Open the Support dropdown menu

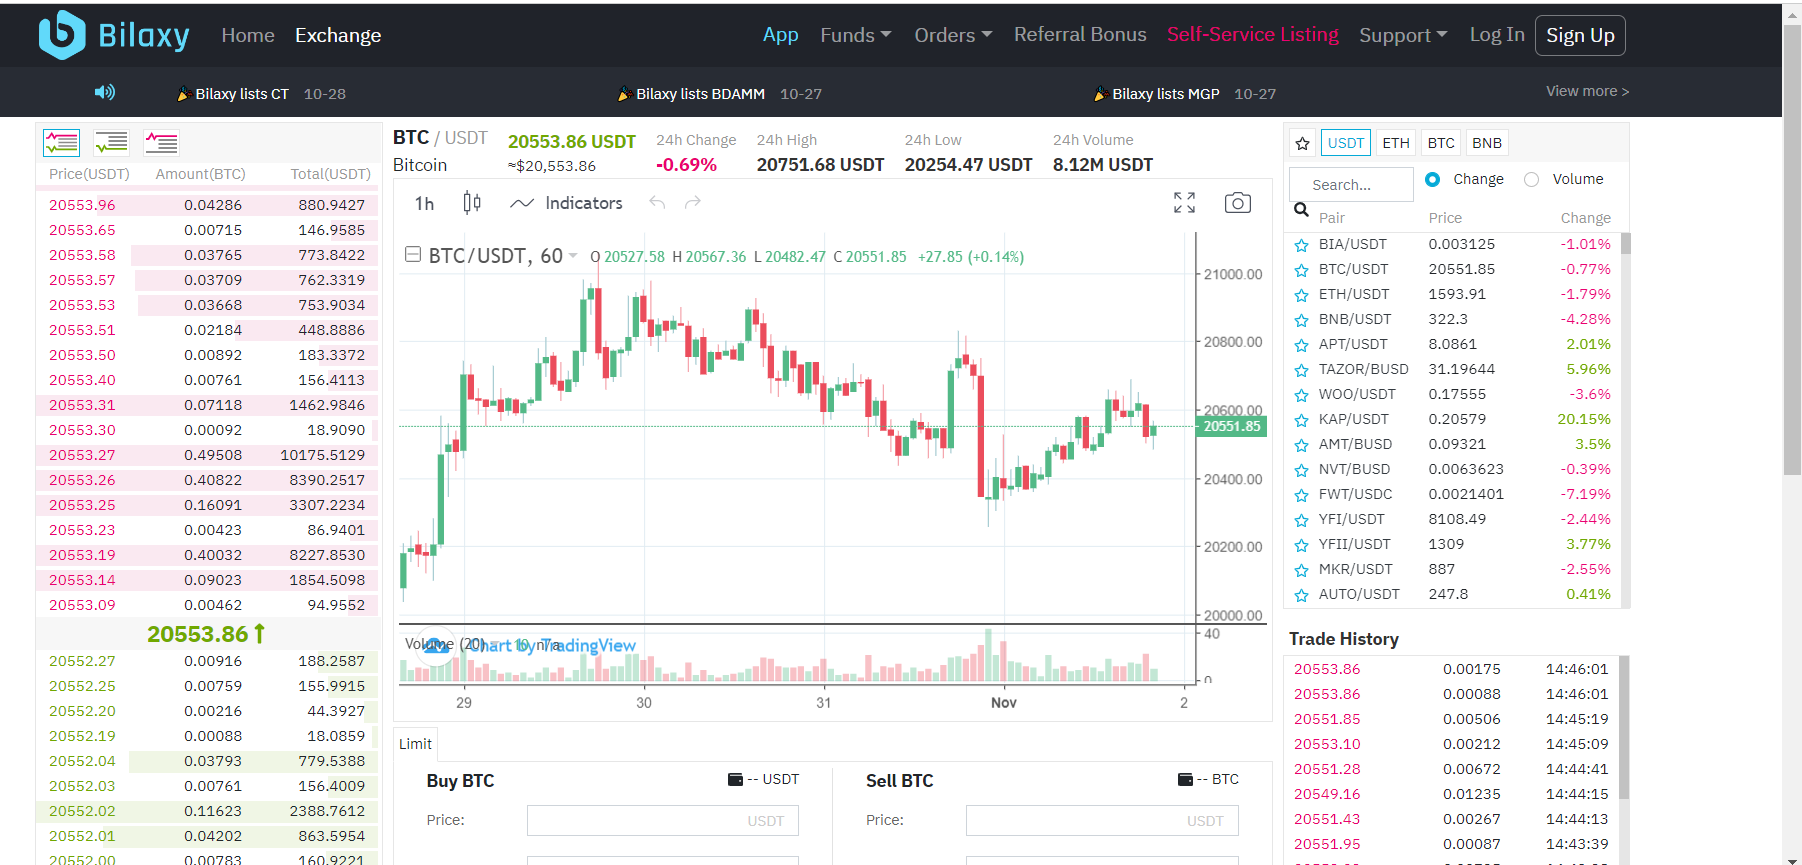pos(1403,35)
